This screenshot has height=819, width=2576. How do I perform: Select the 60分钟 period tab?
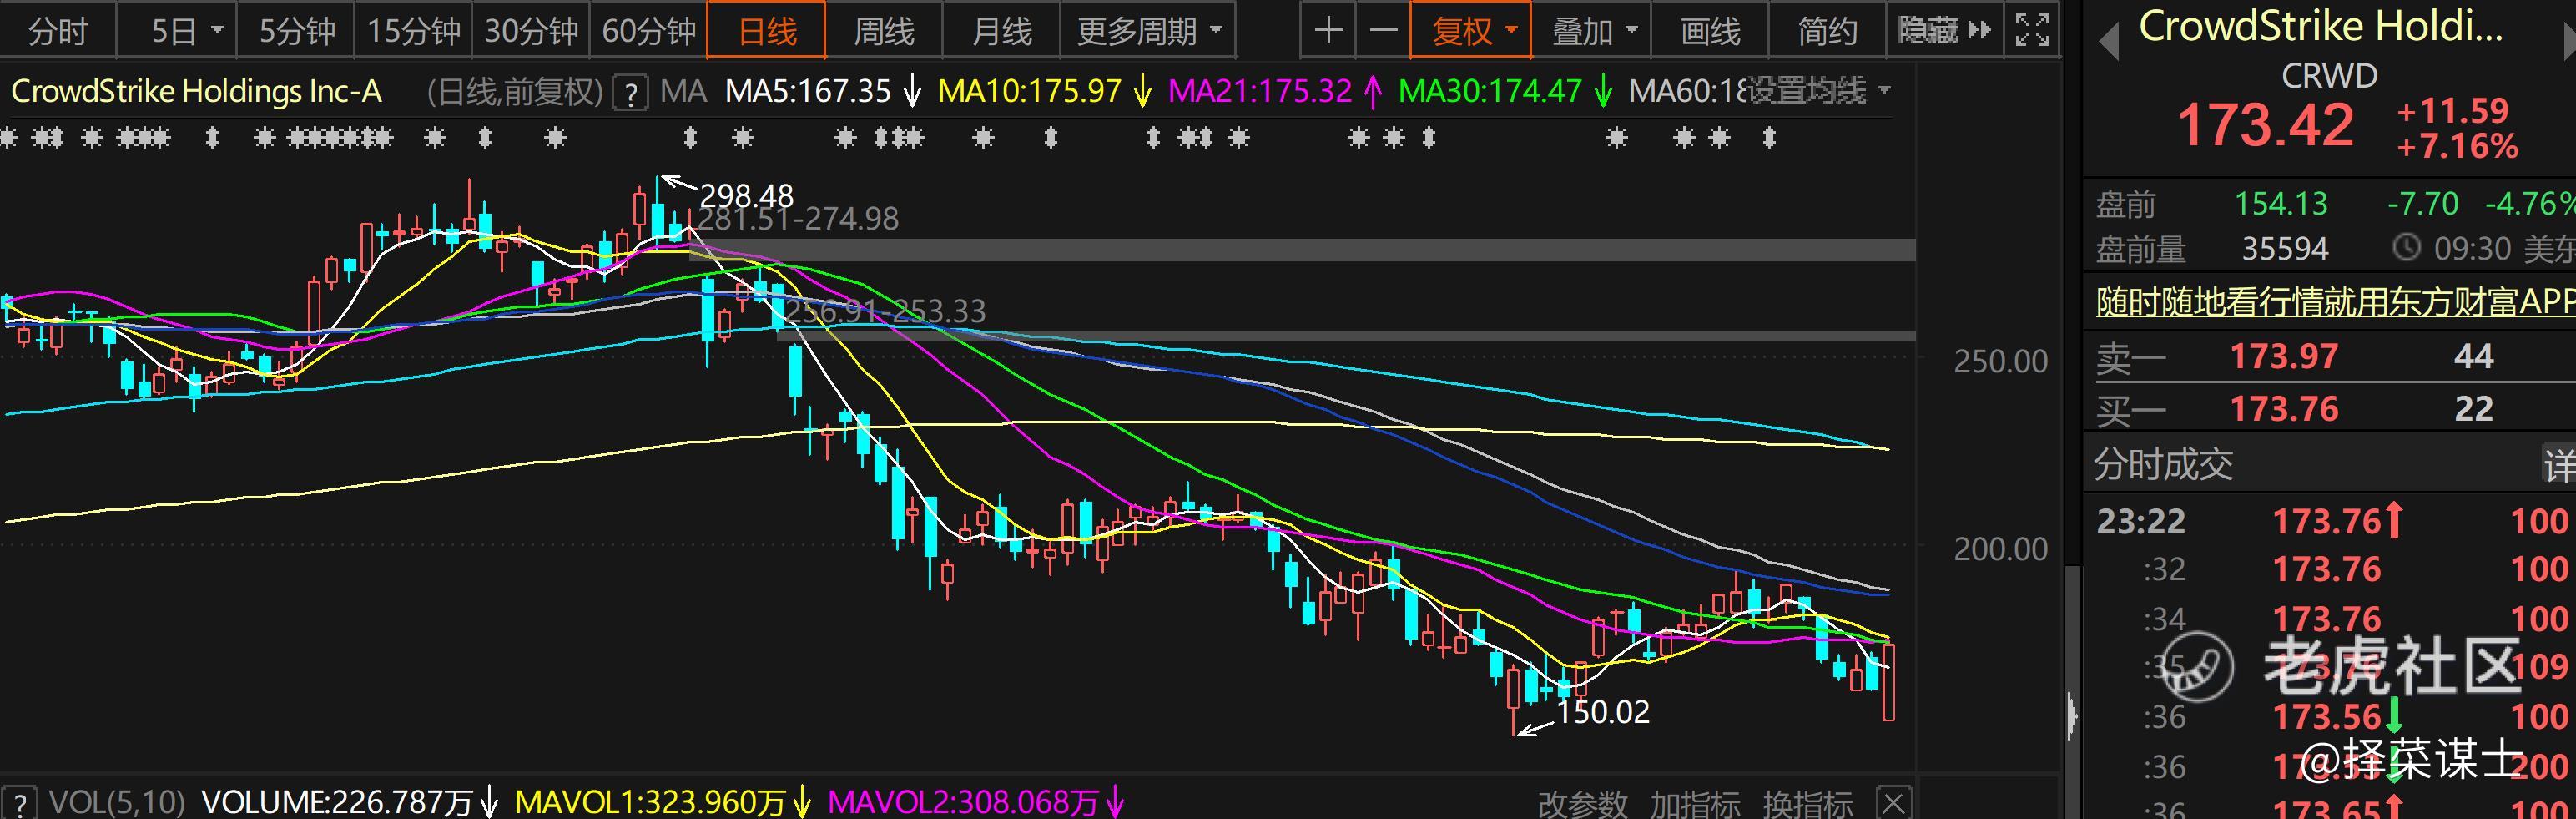click(648, 31)
